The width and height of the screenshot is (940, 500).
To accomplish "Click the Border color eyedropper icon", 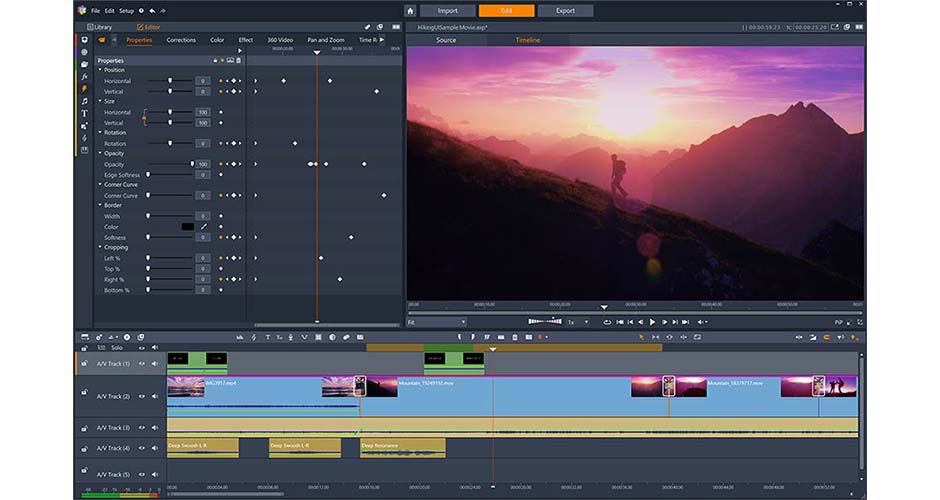I will [203, 227].
